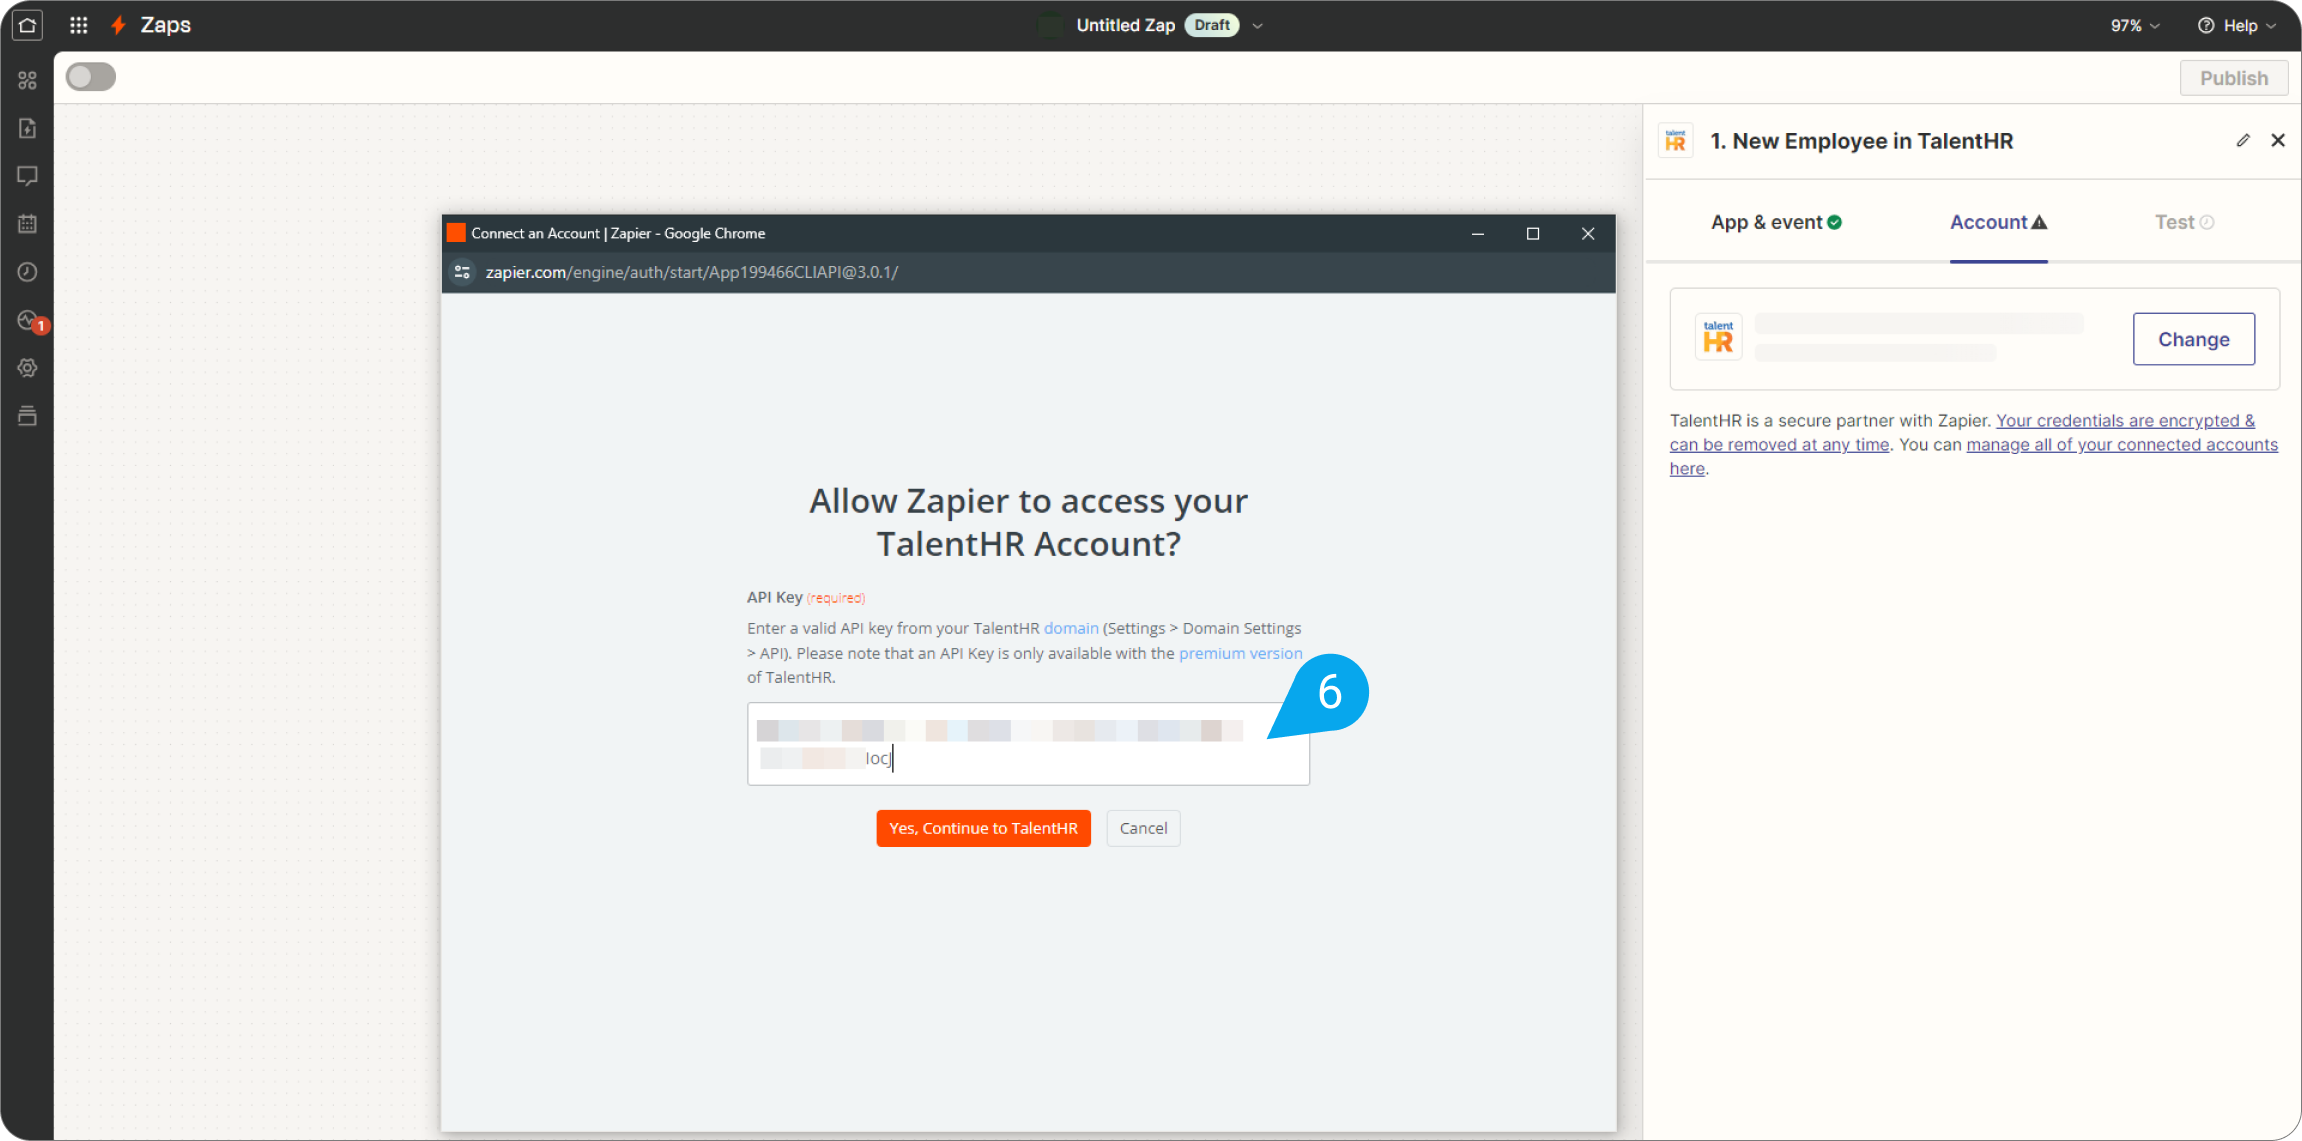Open the 97% zoom dropdown
The image size is (2302, 1141).
pos(2135,26)
